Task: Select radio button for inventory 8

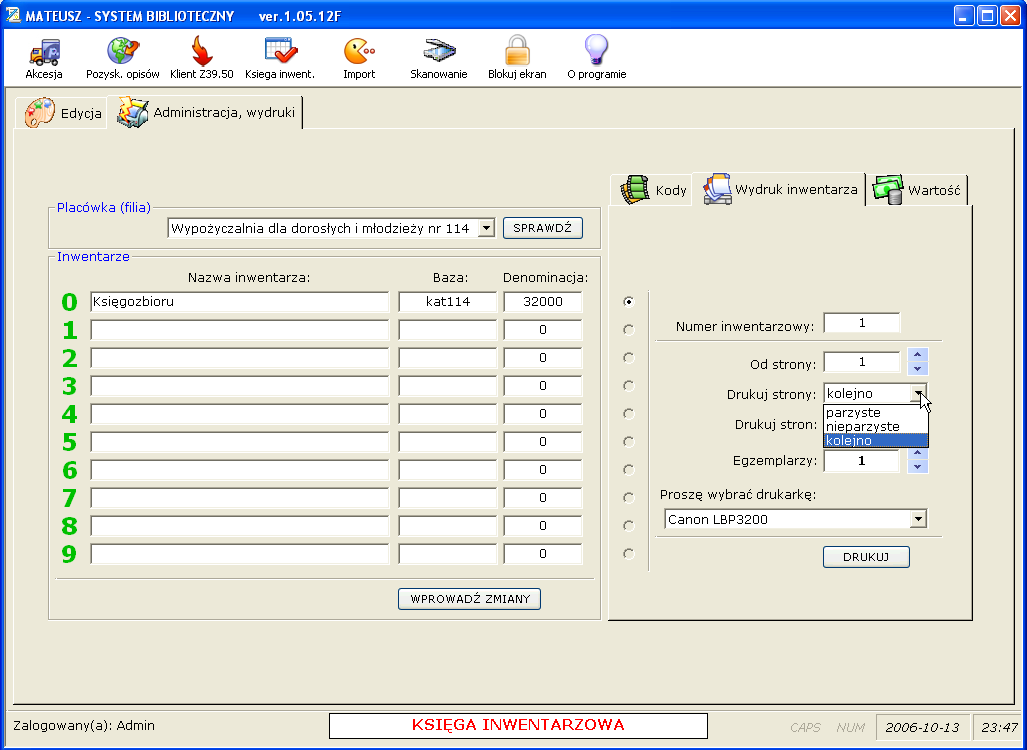Action: (x=629, y=526)
